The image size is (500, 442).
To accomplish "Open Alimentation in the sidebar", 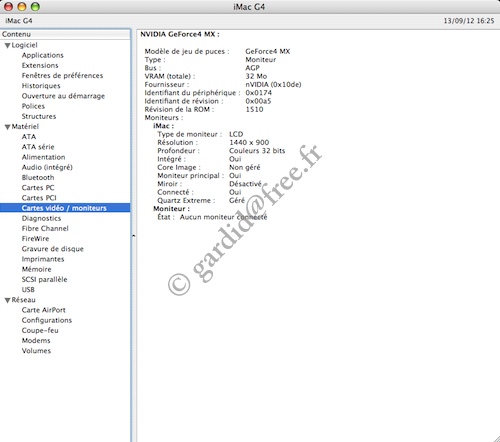I will click(x=43, y=157).
